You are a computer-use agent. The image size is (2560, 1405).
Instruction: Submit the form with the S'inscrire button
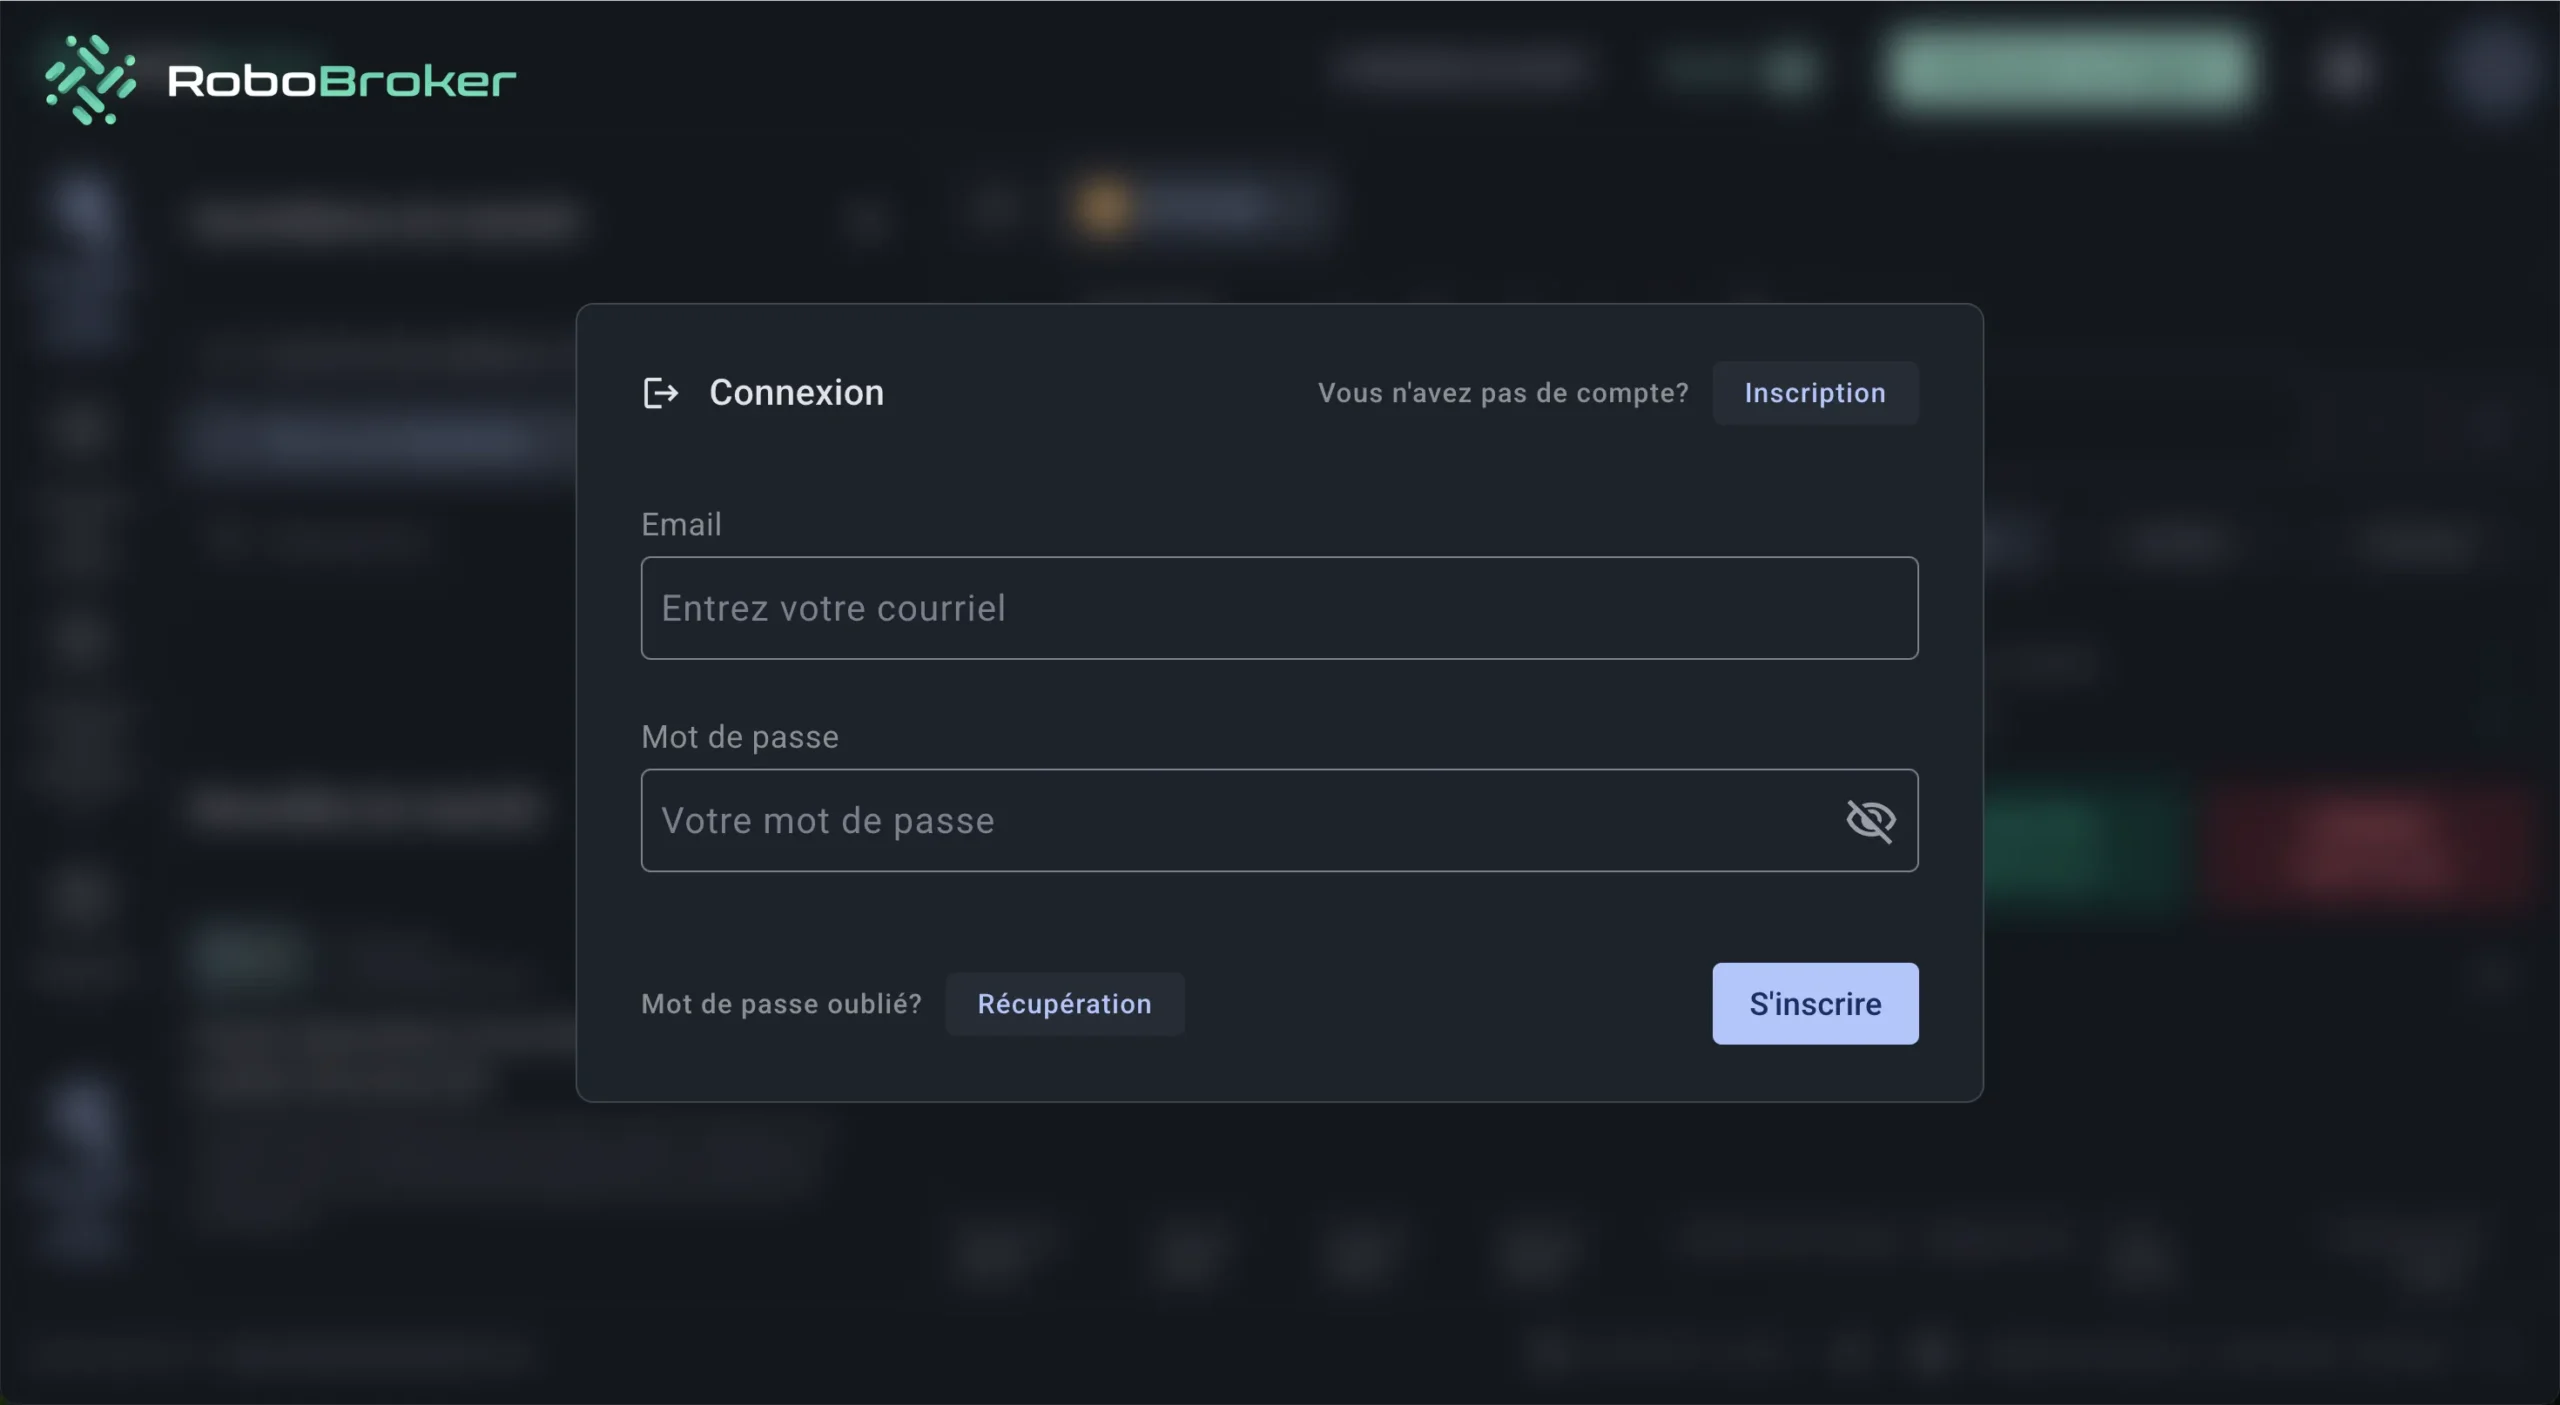[x=1815, y=1004]
